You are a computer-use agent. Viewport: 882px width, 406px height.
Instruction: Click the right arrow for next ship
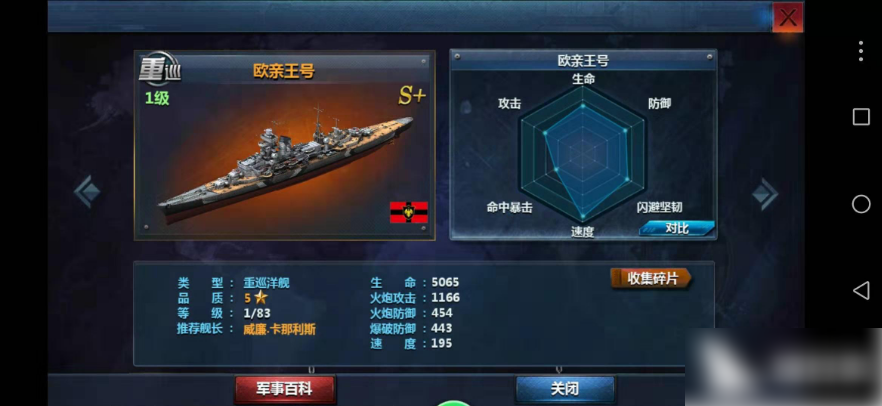[766, 194]
